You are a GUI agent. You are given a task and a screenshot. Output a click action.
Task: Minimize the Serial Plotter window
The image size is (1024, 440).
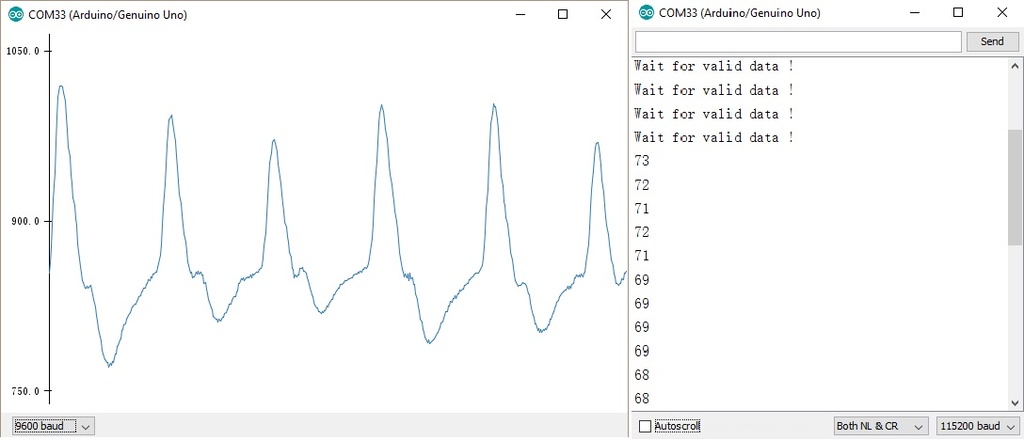520,14
